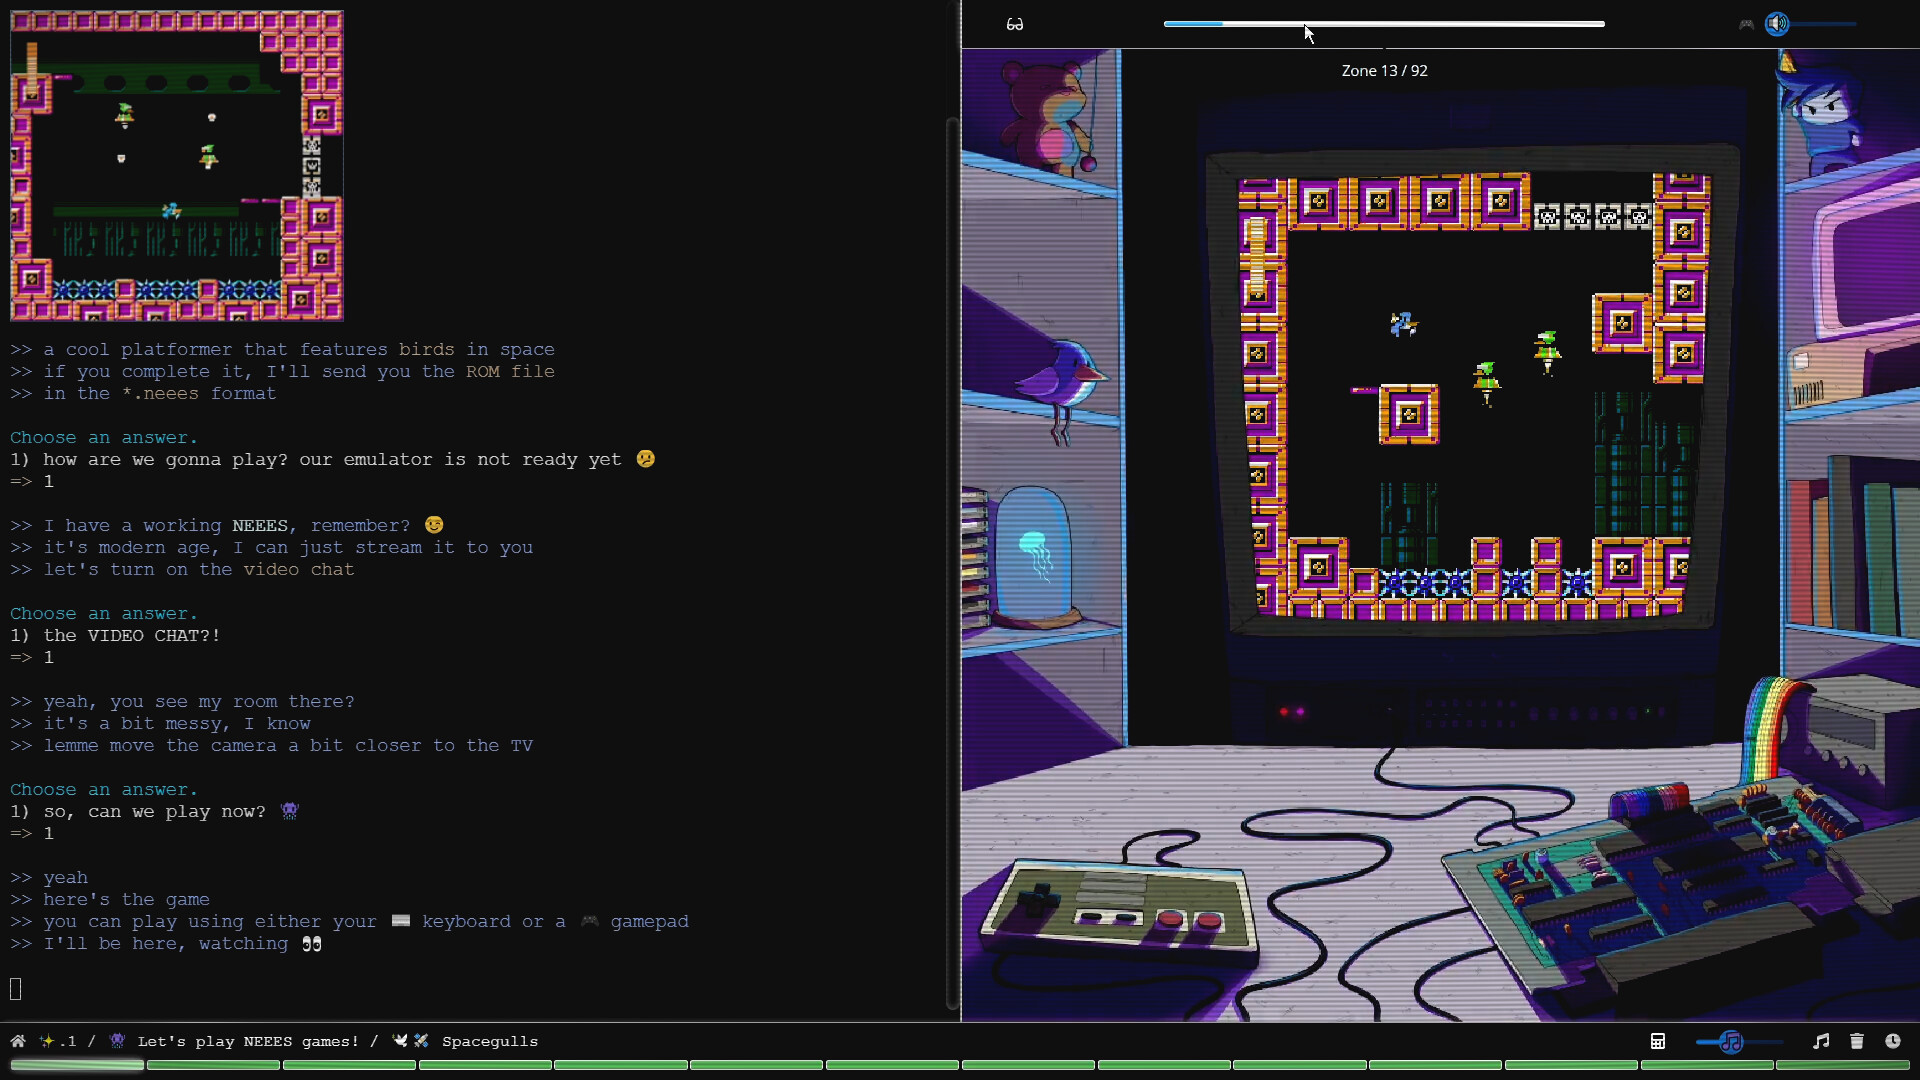The width and height of the screenshot is (1920, 1080).
Task: Click the bookmark emoji after so, can we play now
Action: tap(289, 811)
